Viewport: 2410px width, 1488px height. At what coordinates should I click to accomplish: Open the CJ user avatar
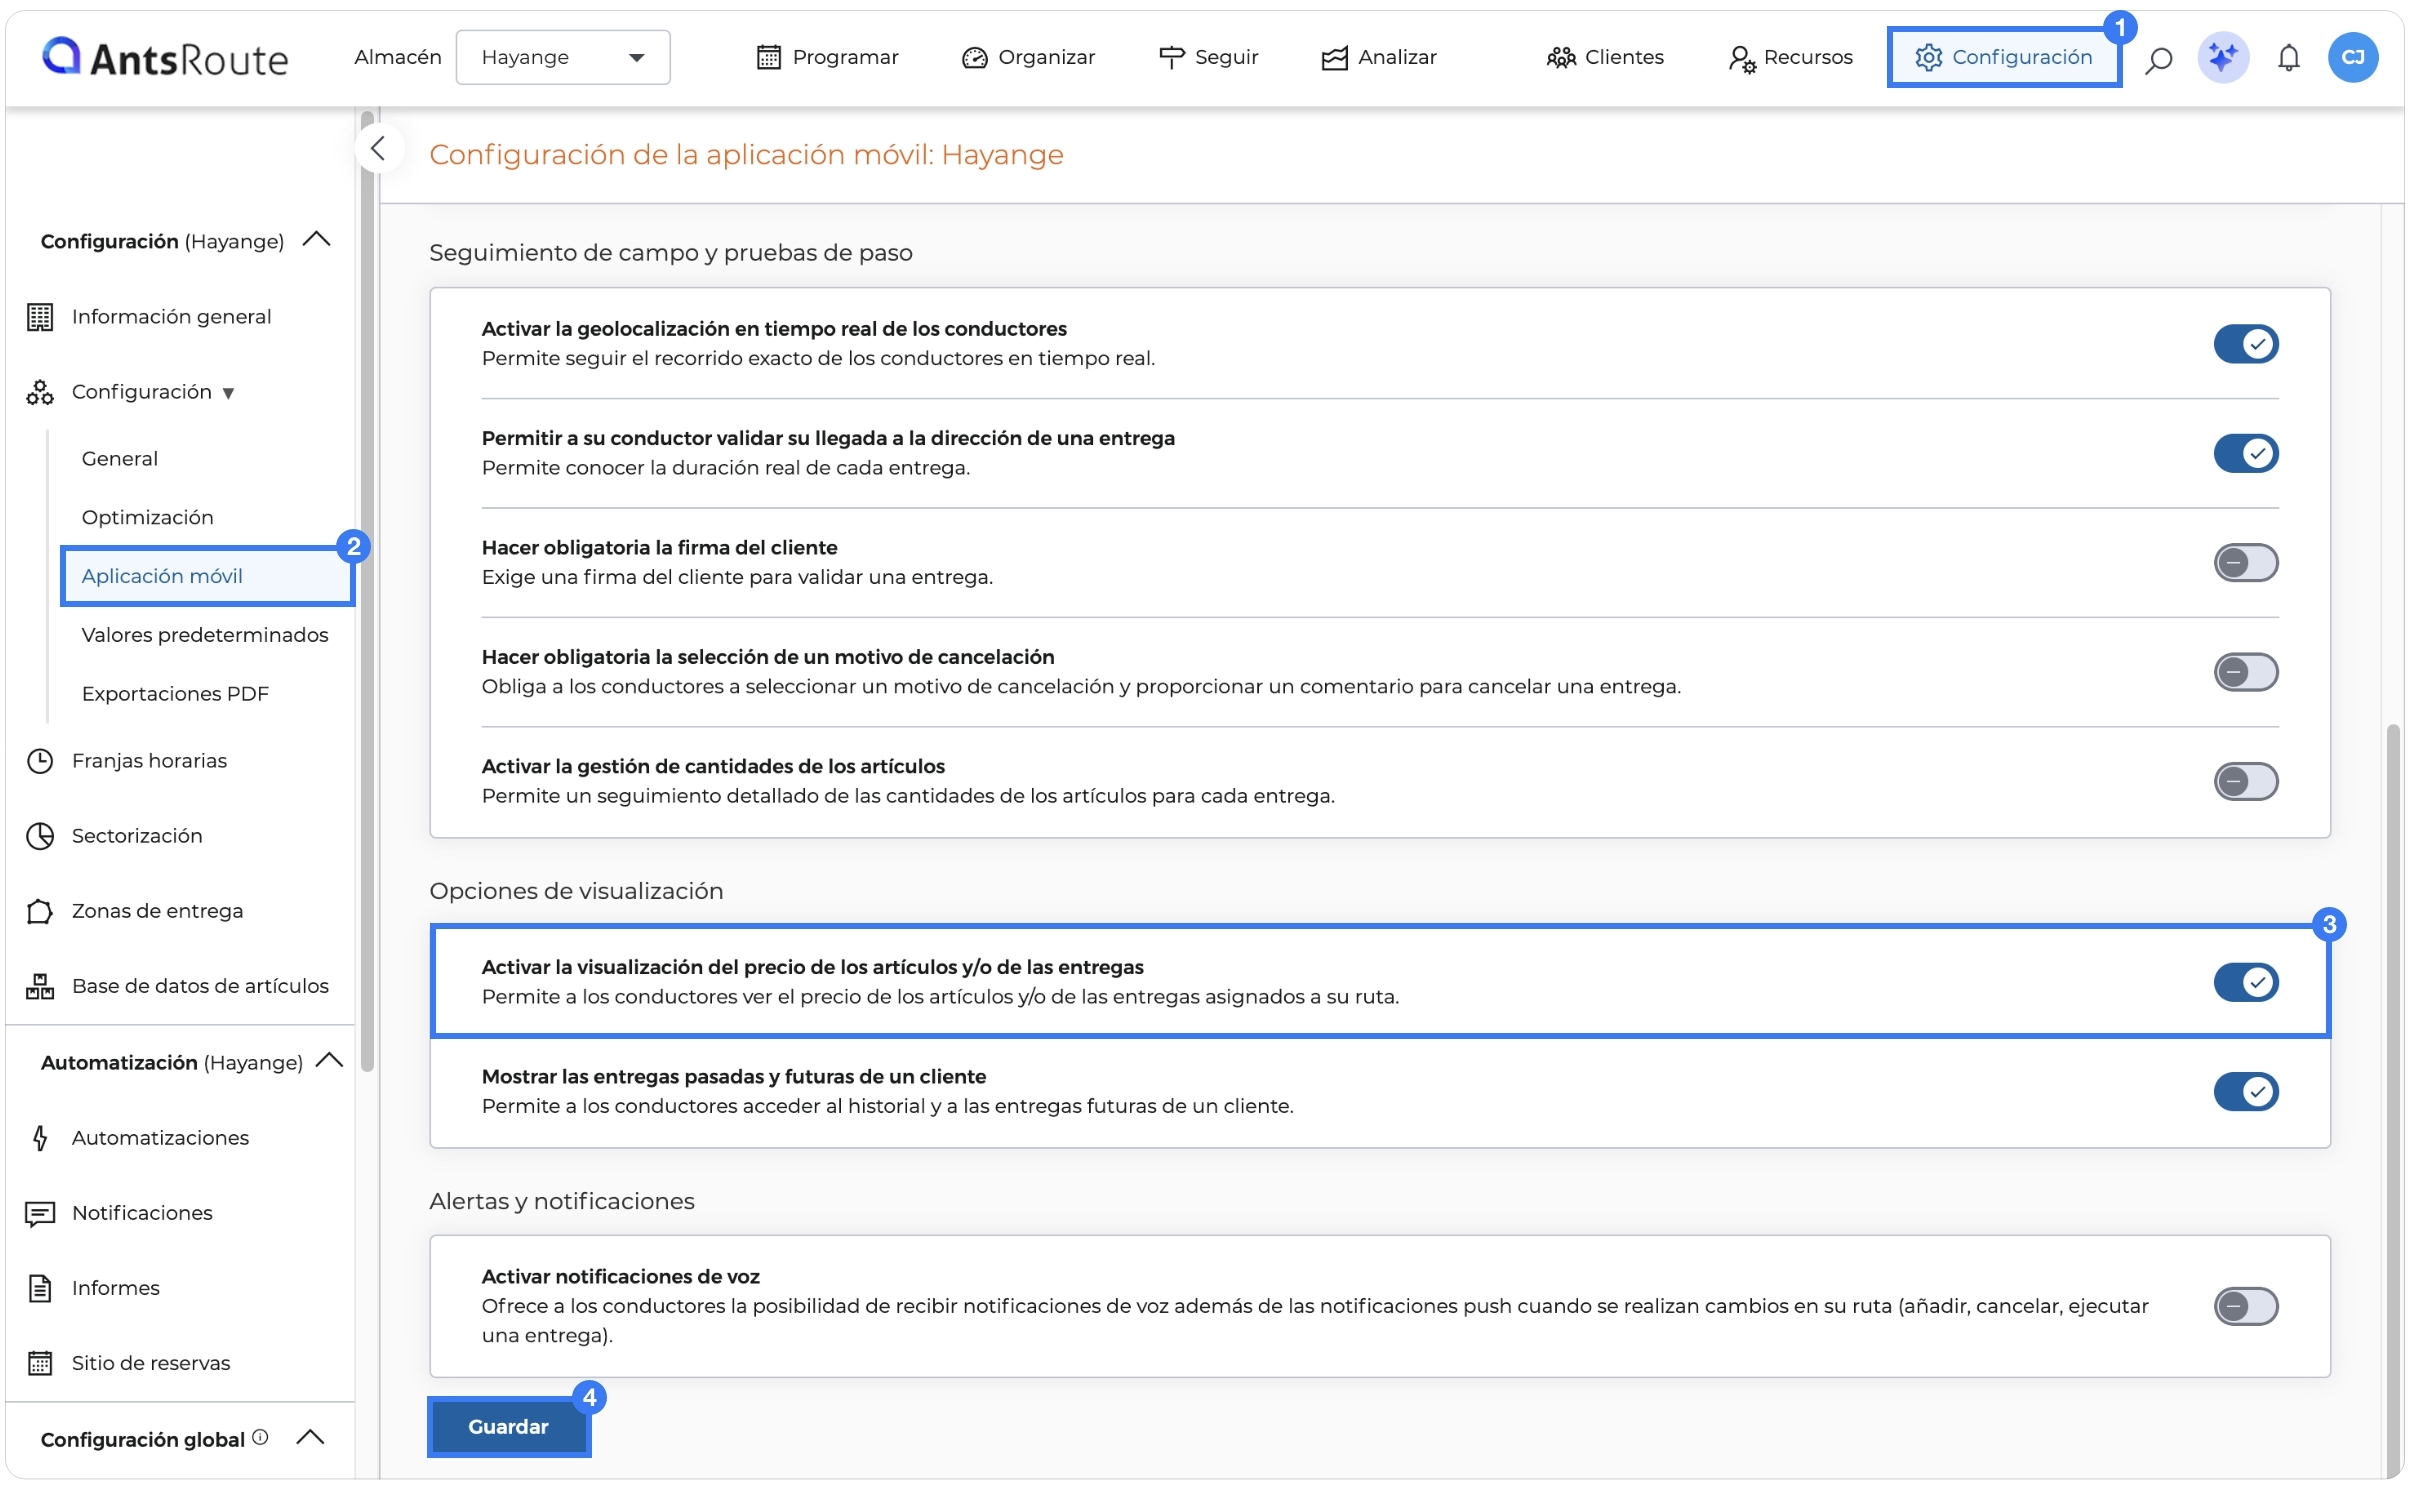point(2351,57)
